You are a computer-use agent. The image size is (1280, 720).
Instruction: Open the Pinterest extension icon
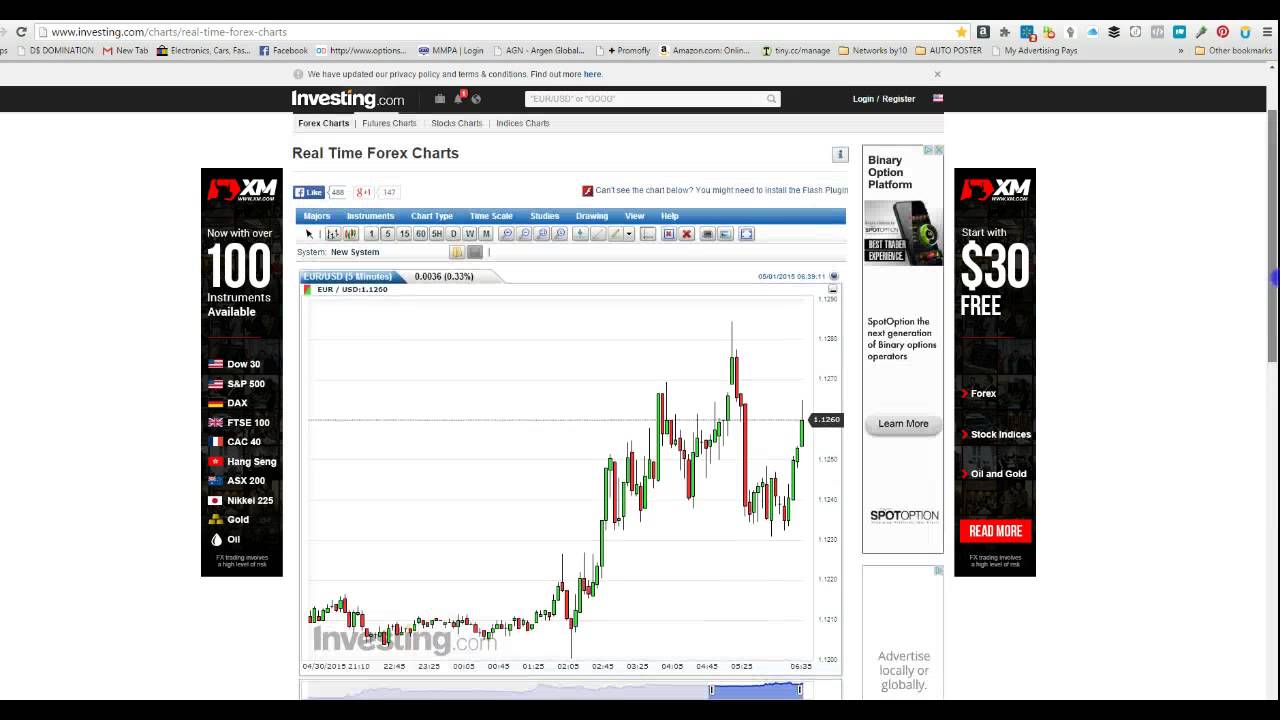(x=1222, y=32)
